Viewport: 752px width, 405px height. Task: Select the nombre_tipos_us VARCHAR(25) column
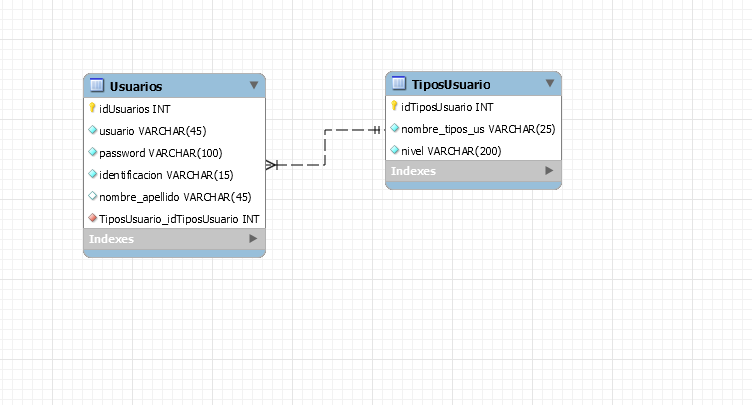[477, 129]
